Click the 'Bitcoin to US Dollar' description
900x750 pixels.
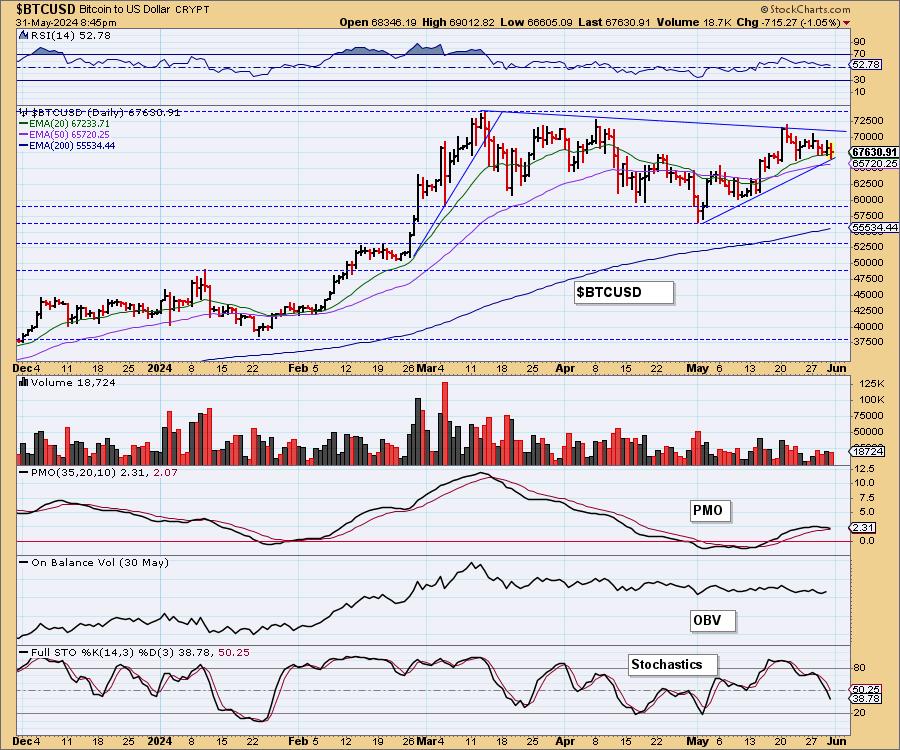[x=124, y=10]
